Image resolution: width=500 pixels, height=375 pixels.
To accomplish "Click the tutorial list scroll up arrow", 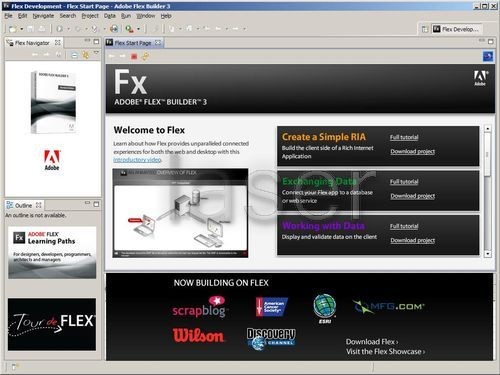I will tap(488, 128).
